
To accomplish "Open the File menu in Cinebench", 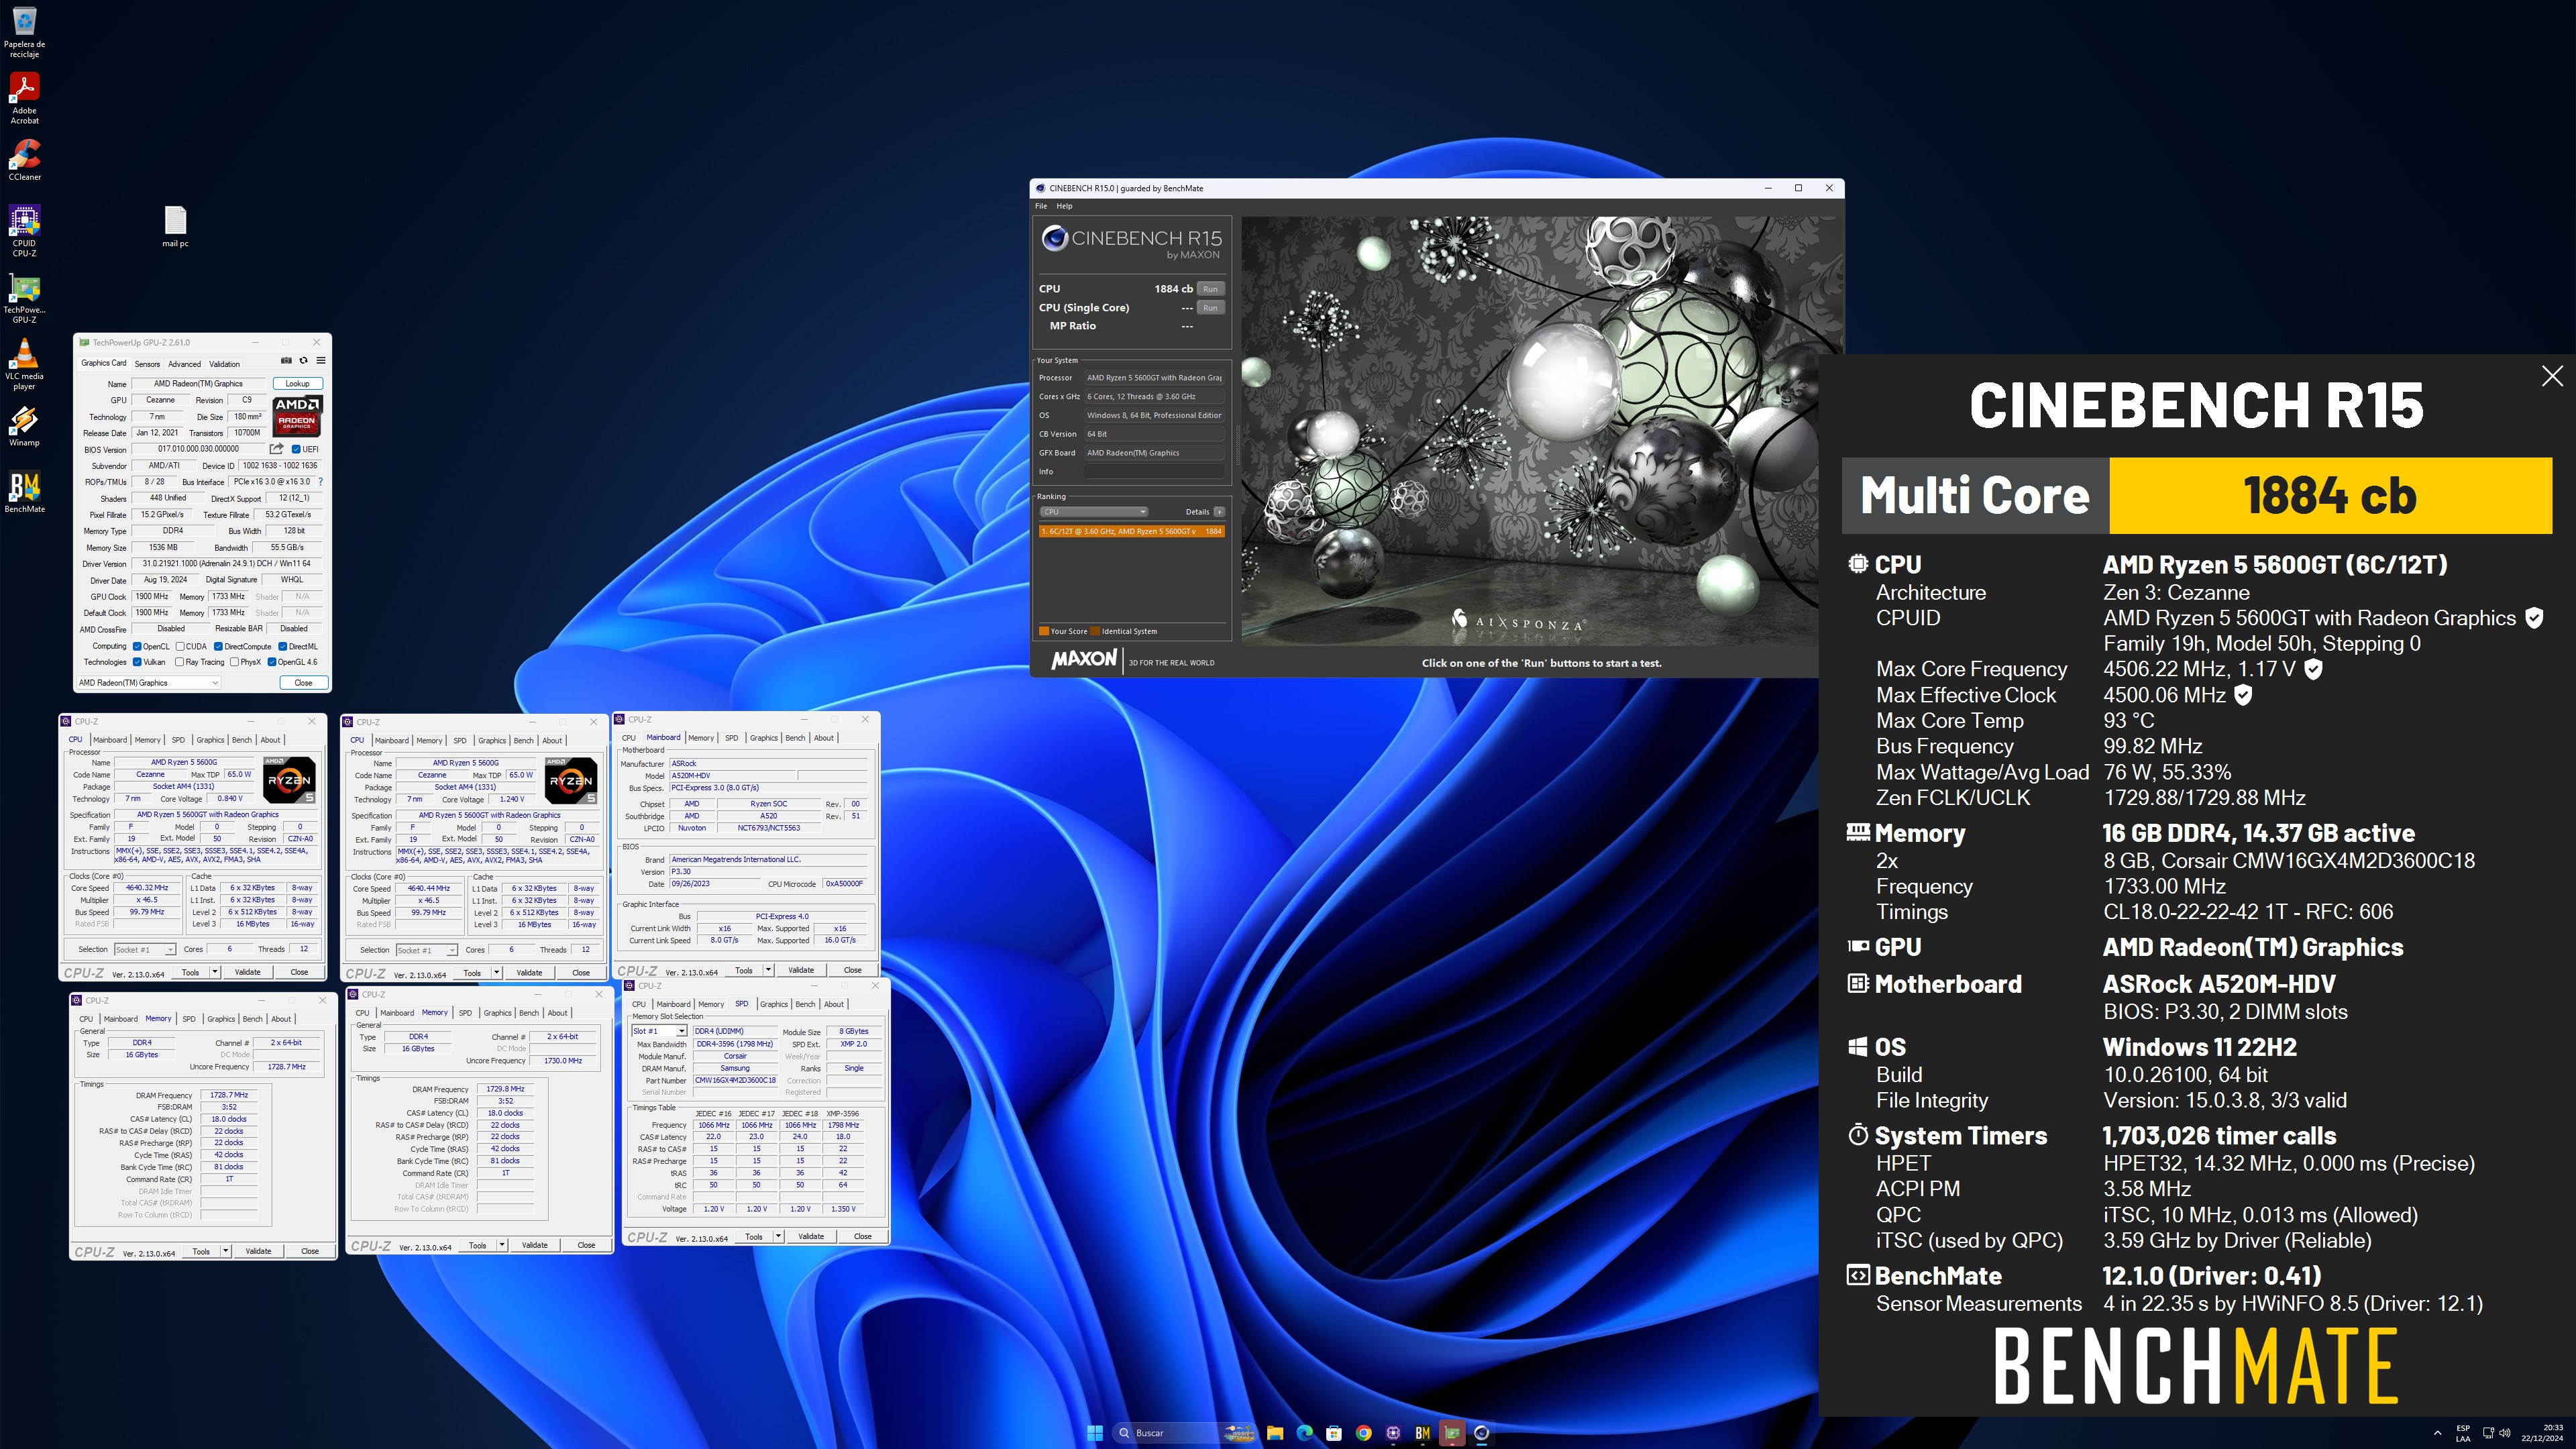I will coord(1041,206).
